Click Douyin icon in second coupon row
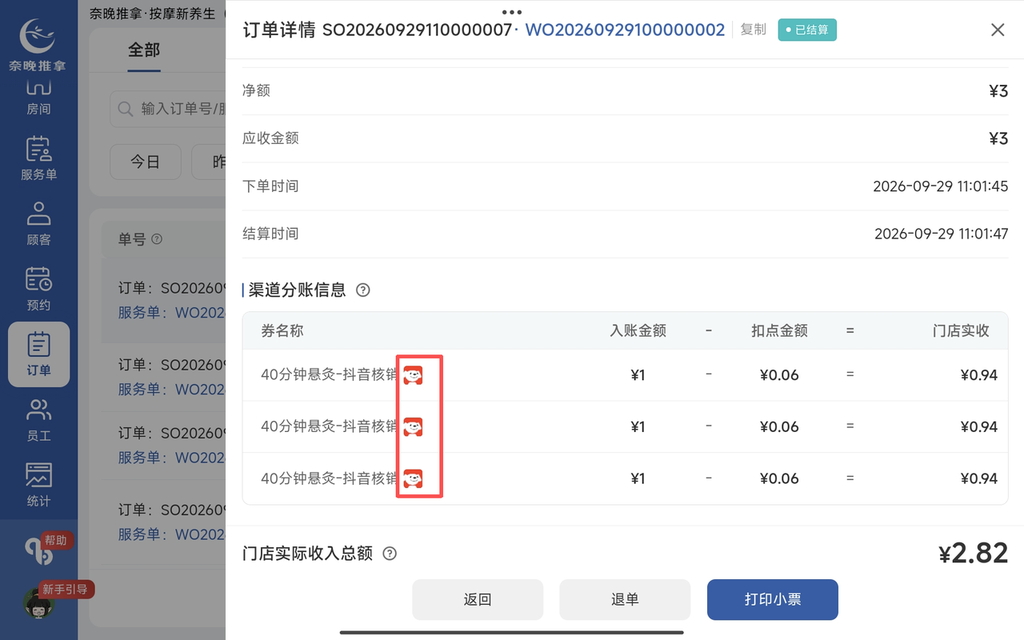1024x640 pixels. tap(413, 426)
